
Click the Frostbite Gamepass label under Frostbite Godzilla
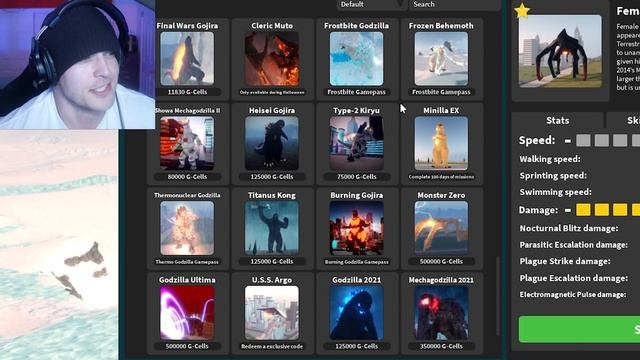[x=356, y=92]
